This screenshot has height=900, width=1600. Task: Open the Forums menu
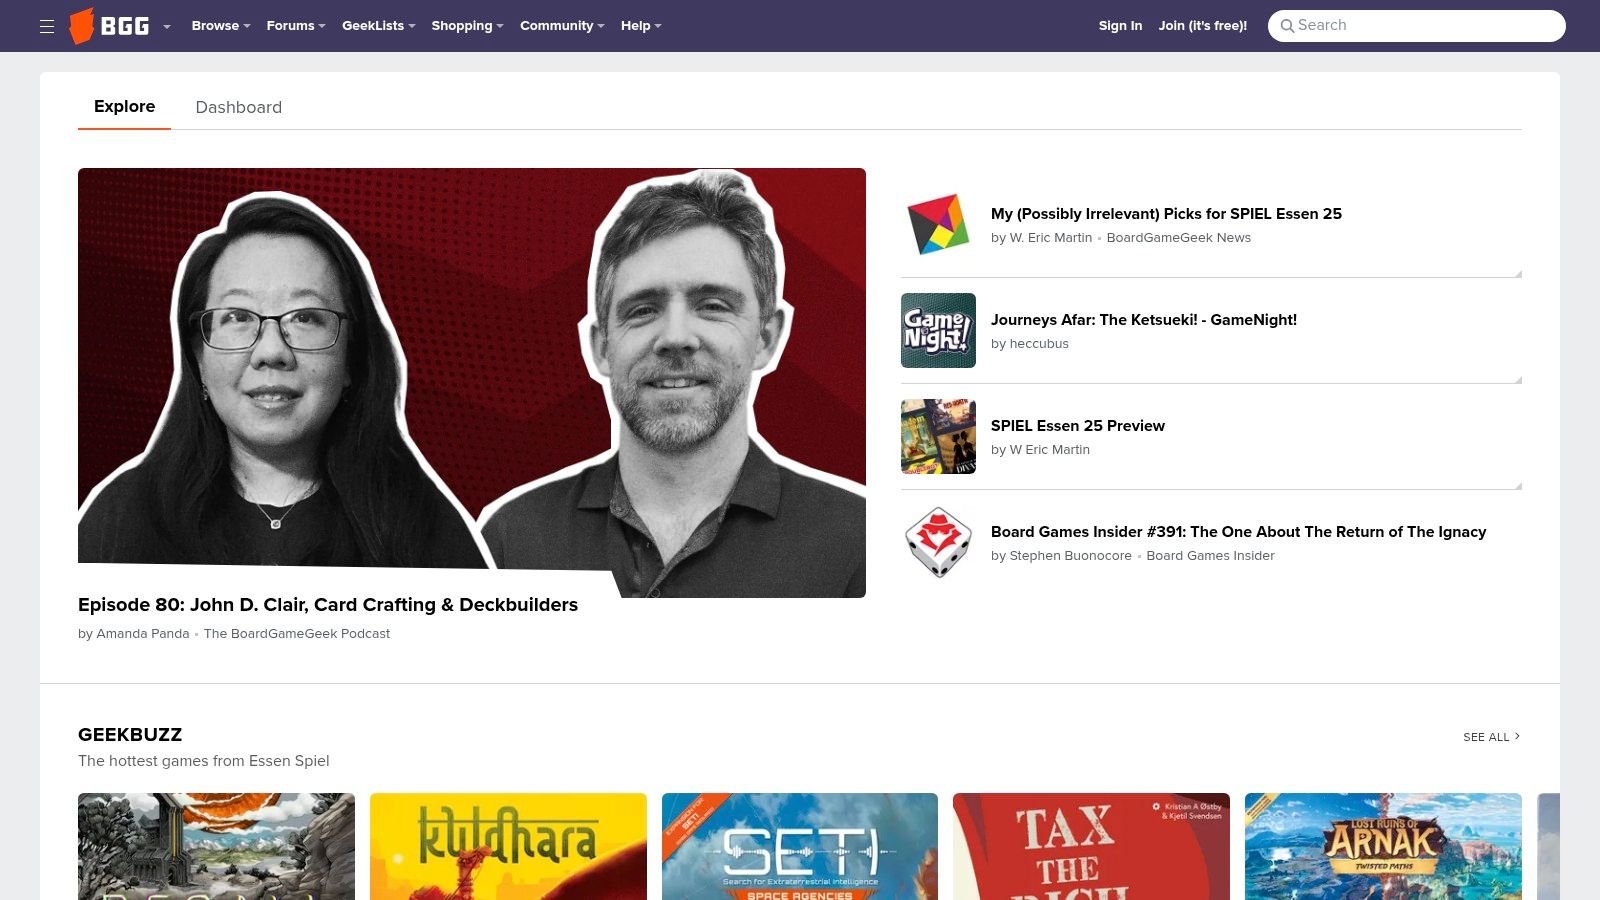point(296,26)
